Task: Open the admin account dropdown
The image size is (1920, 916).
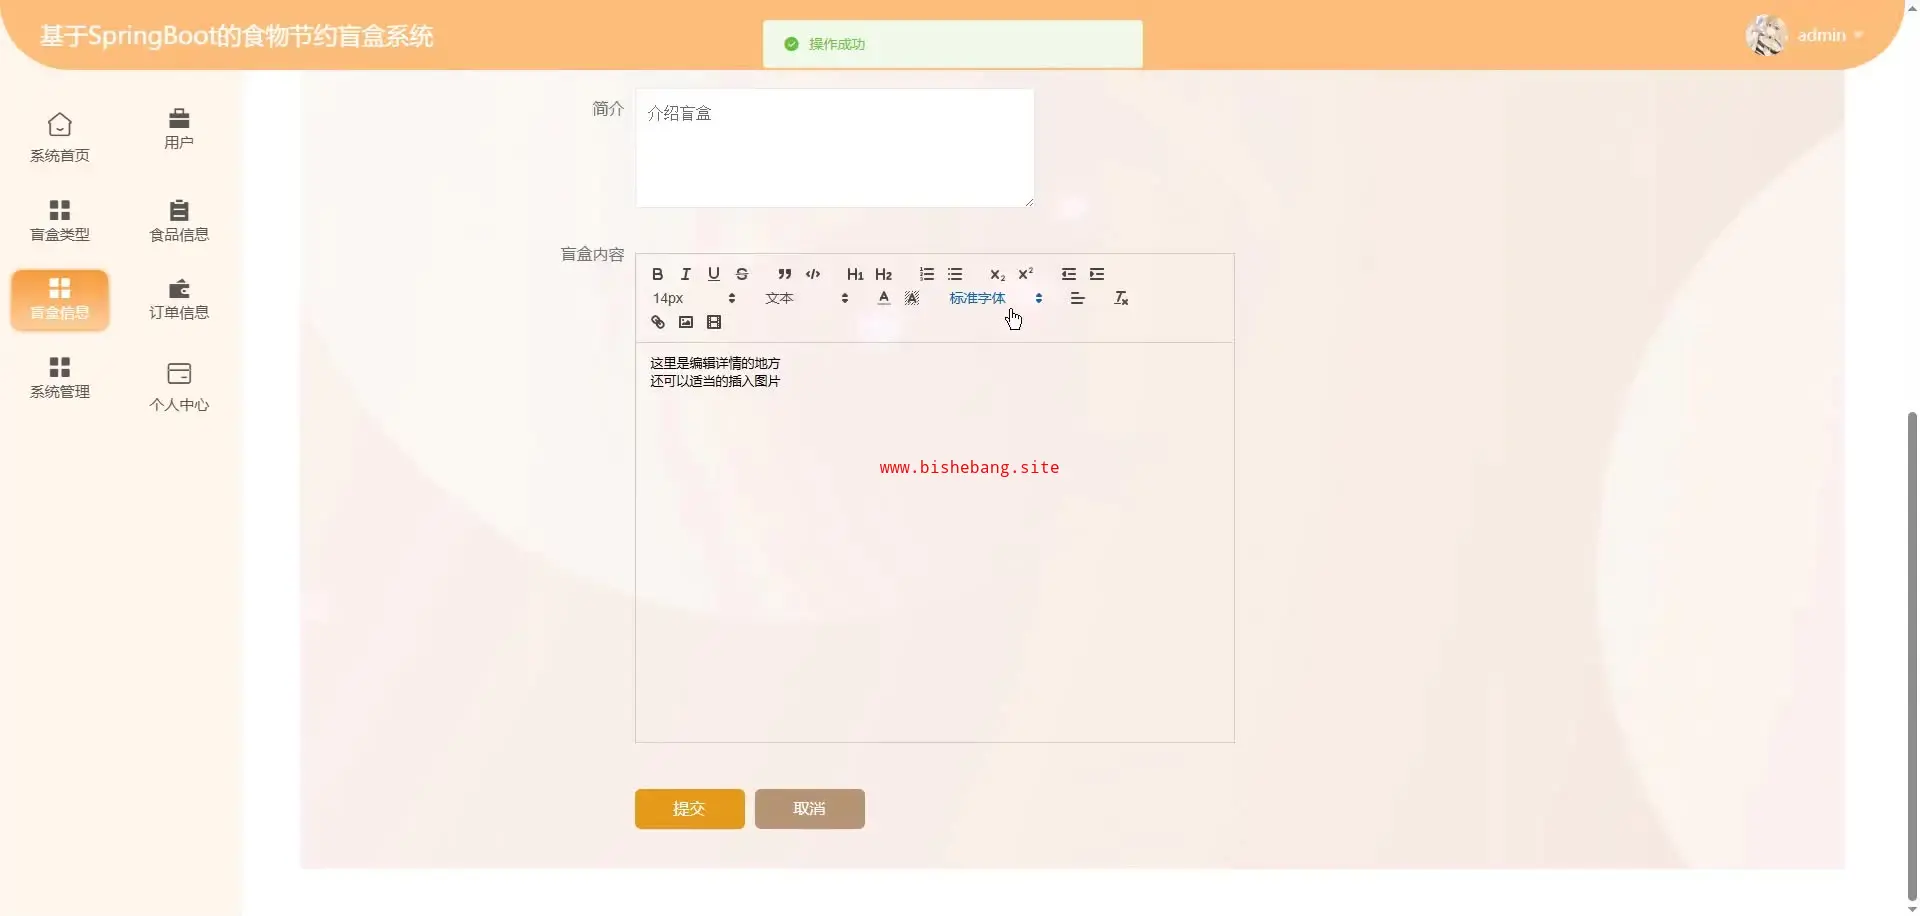Action: [x=1830, y=35]
